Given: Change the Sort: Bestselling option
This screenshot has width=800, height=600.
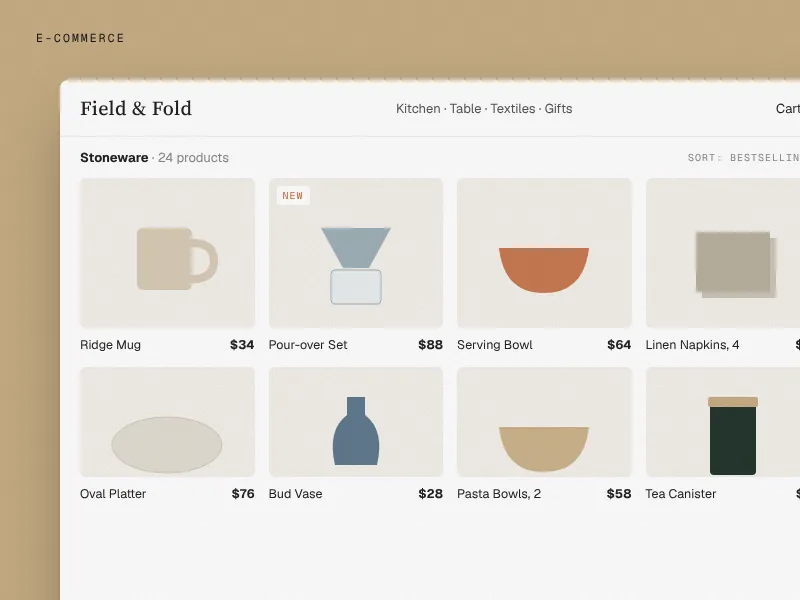Looking at the screenshot, I should (743, 158).
